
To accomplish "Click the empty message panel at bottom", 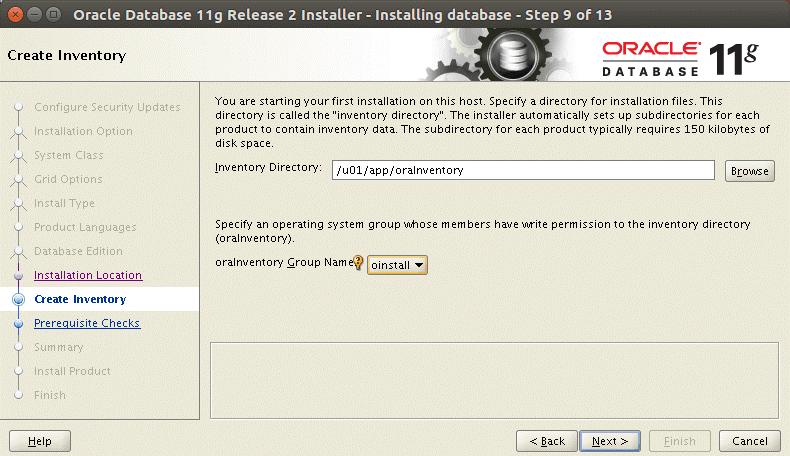I will [x=494, y=380].
